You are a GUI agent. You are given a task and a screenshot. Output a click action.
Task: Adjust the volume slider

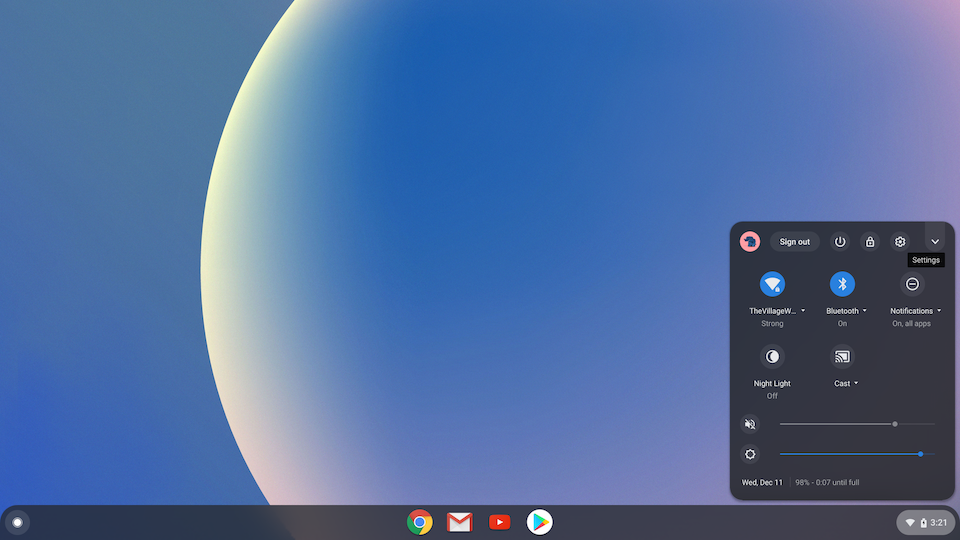pos(857,424)
